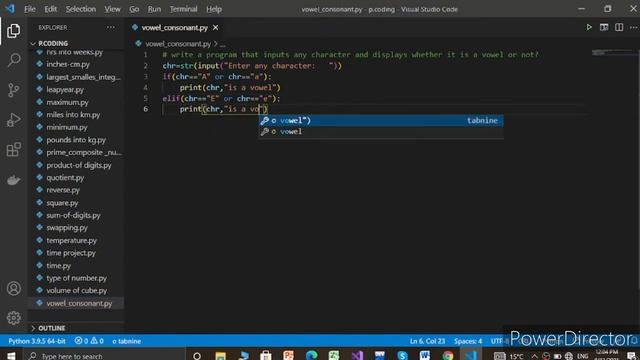The width and height of the screenshot is (640, 360).
Task: Open maximum.py file
Action: point(67,102)
